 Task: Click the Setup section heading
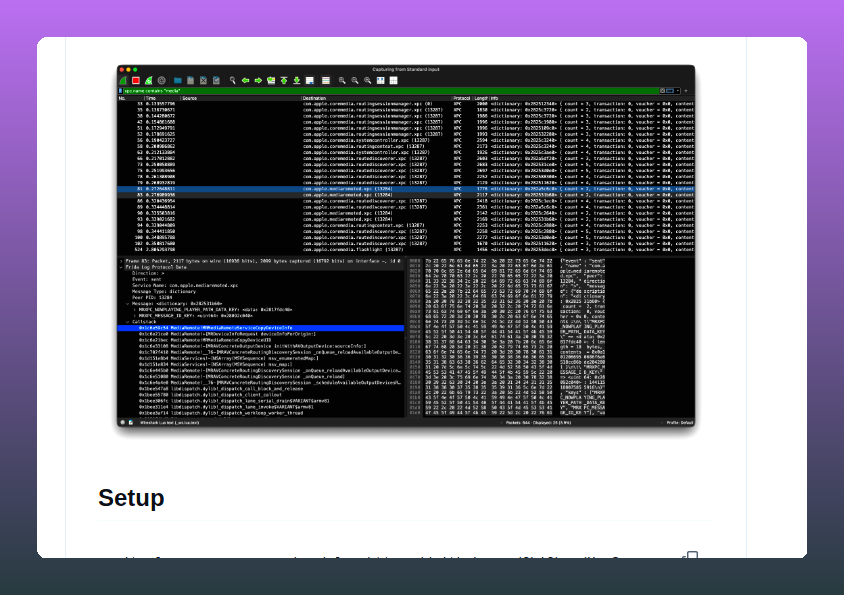point(131,498)
